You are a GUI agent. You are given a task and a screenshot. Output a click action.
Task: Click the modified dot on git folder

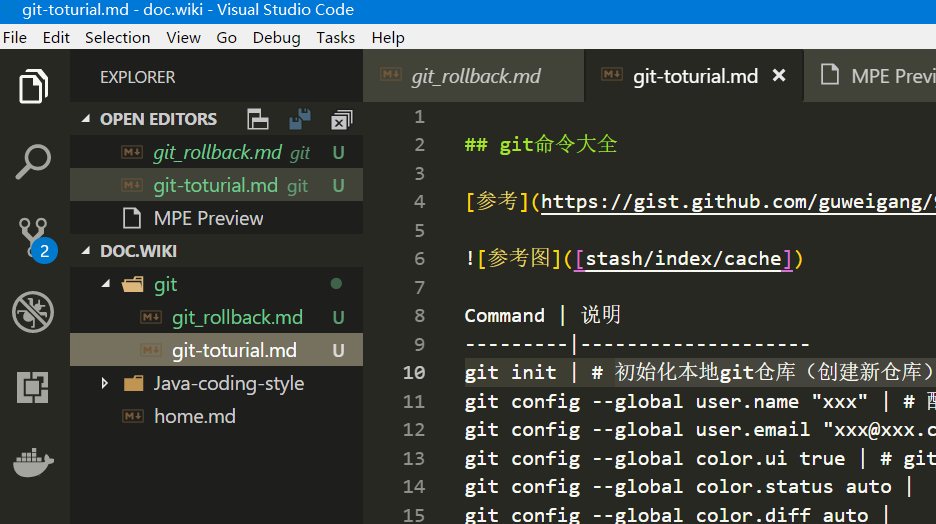[337, 283]
